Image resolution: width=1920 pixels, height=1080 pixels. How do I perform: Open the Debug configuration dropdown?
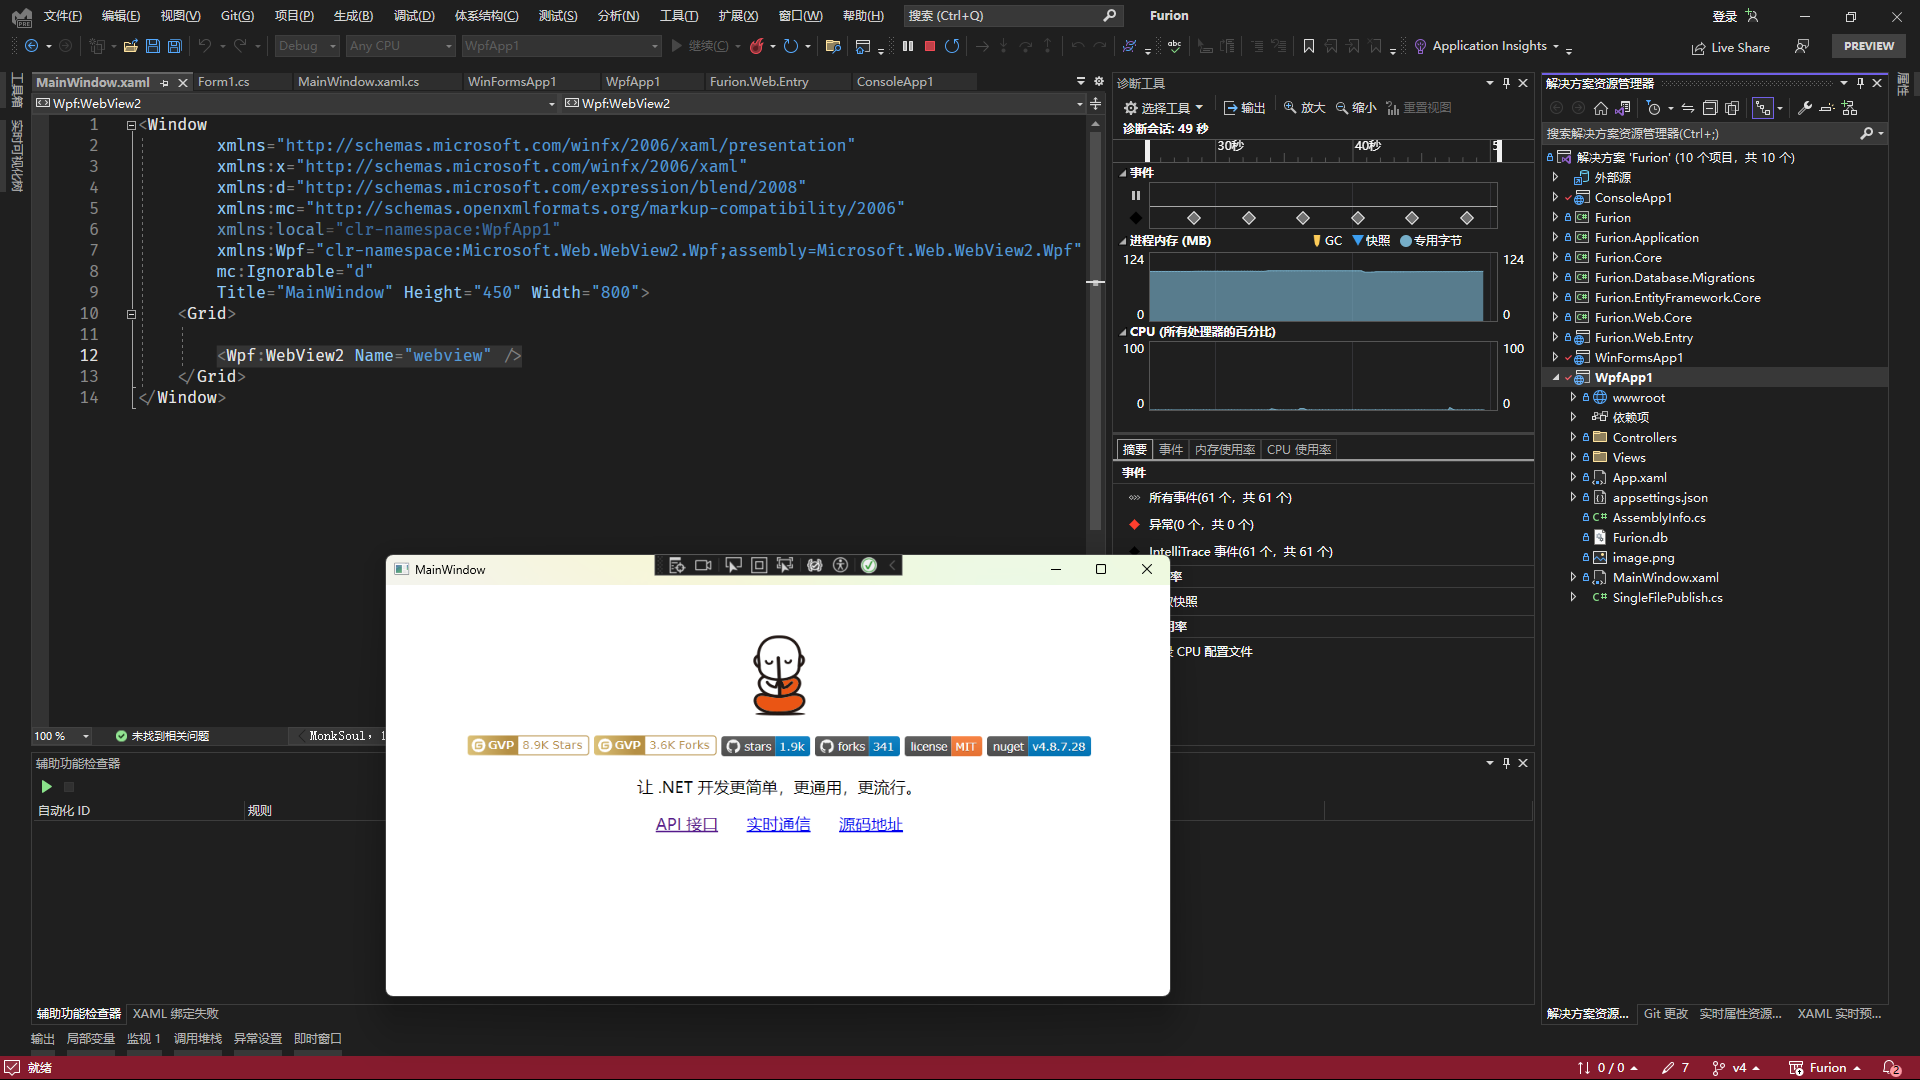pos(308,46)
